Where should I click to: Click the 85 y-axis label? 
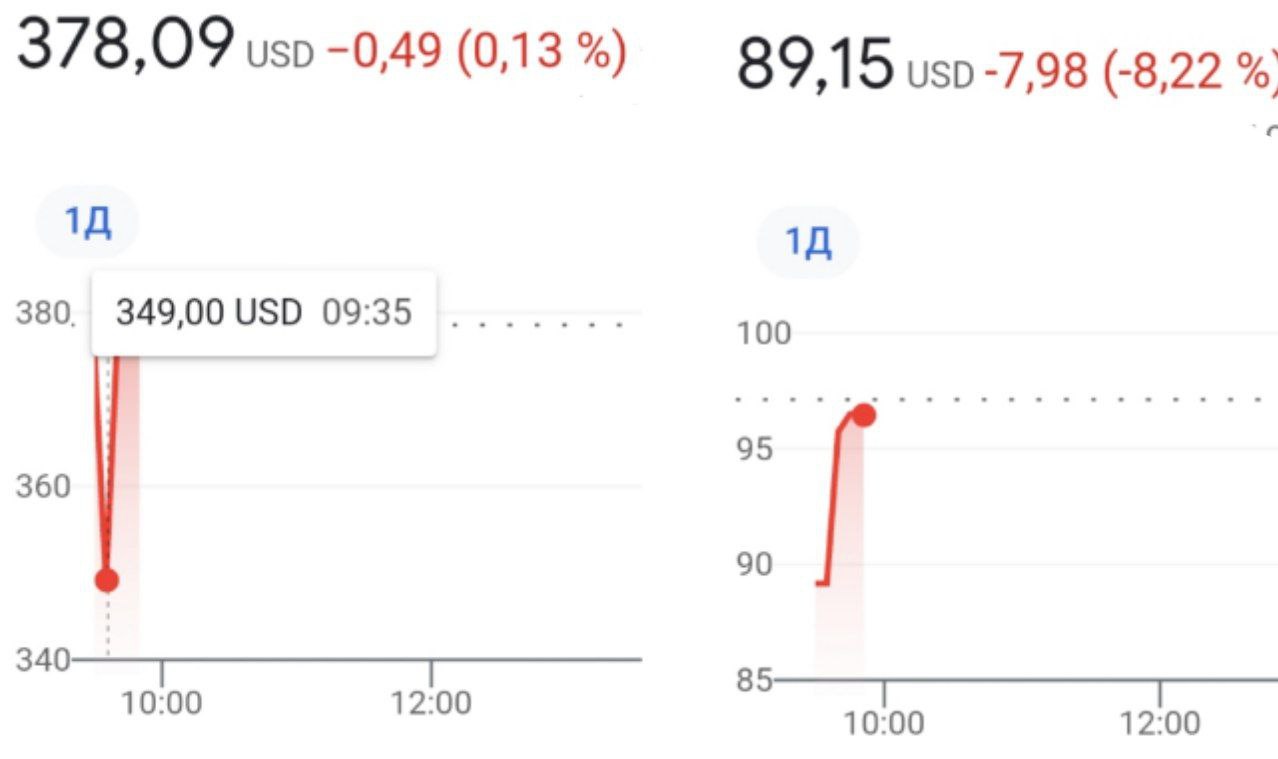click(756, 681)
